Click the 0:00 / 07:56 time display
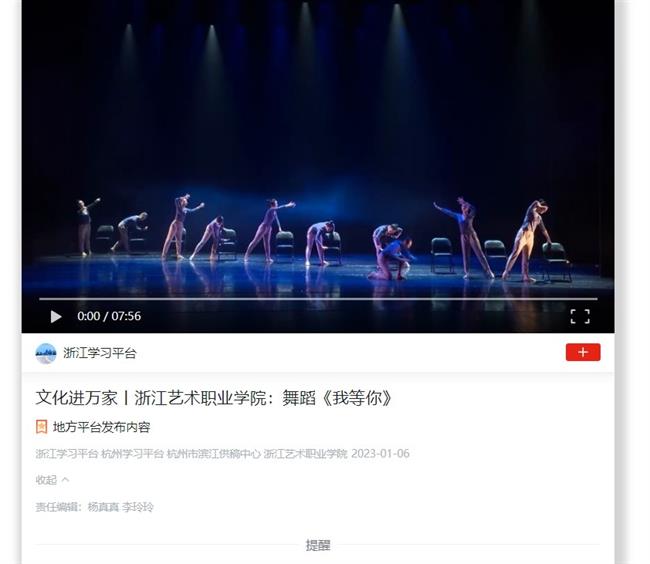The height and width of the screenshot is (564, 650). [109, 316]
